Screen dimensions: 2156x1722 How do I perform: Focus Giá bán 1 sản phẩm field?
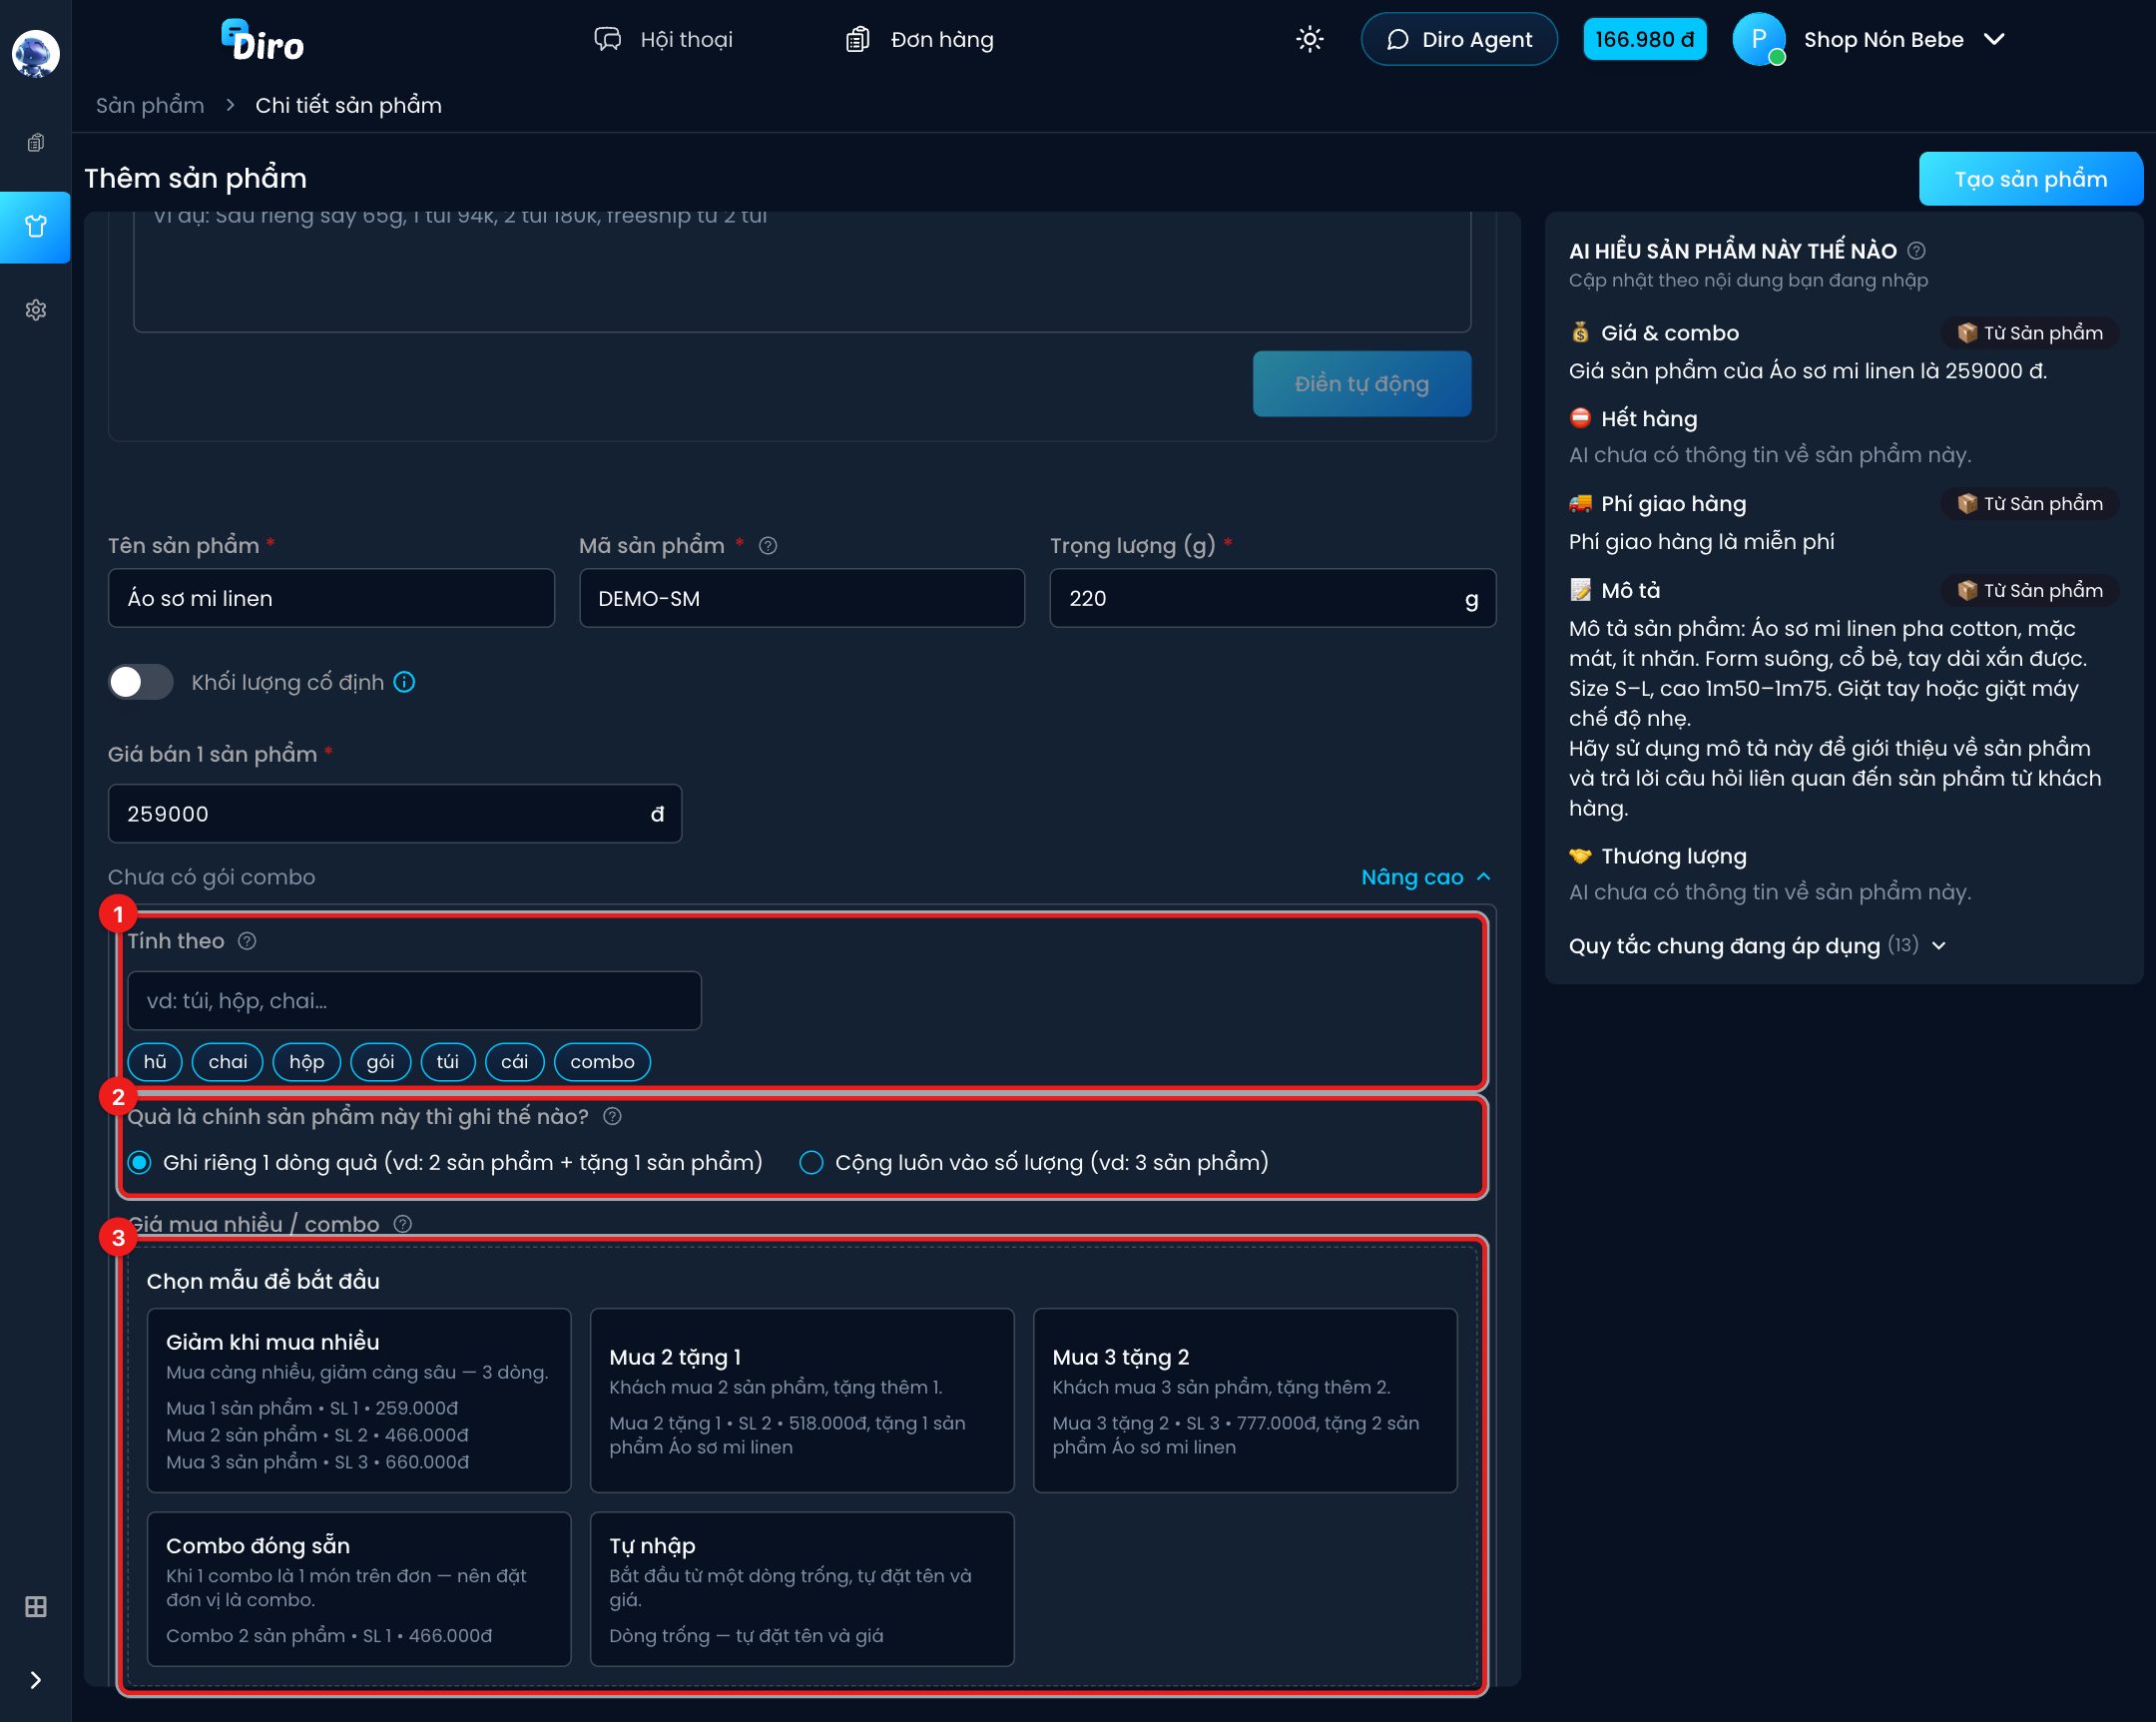point(395,813)
